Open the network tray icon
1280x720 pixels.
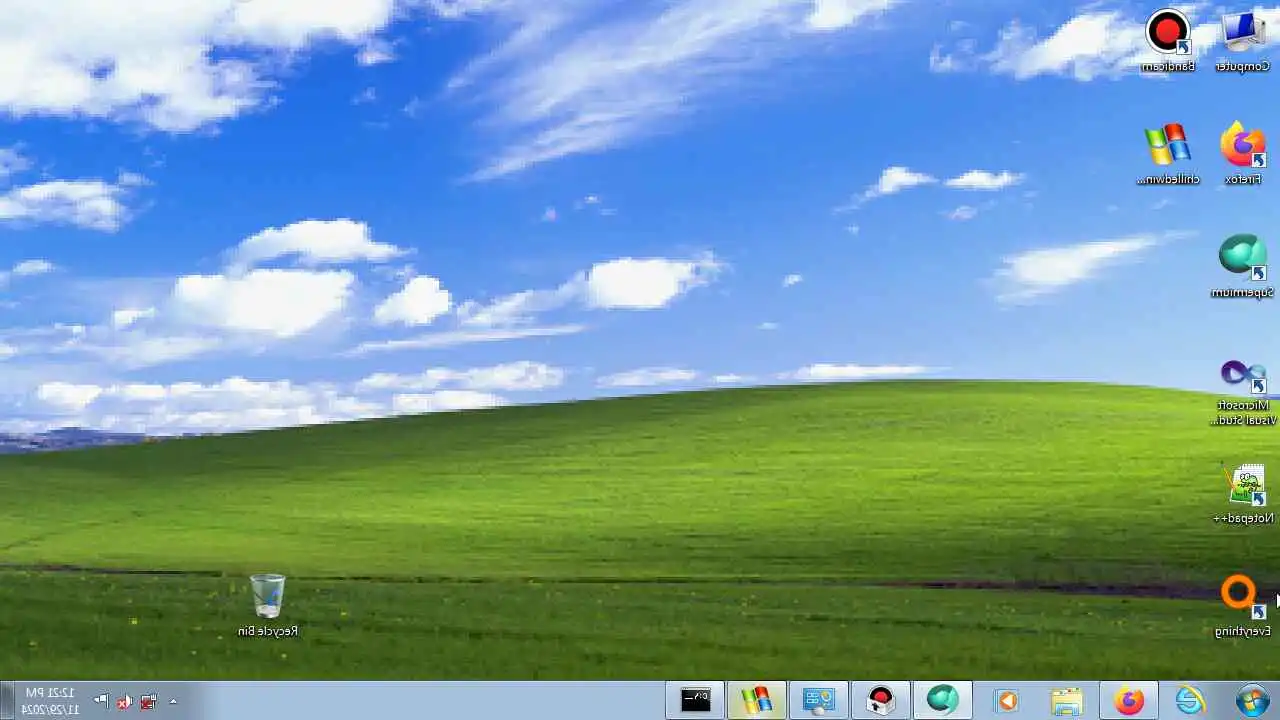click(148, 701)
